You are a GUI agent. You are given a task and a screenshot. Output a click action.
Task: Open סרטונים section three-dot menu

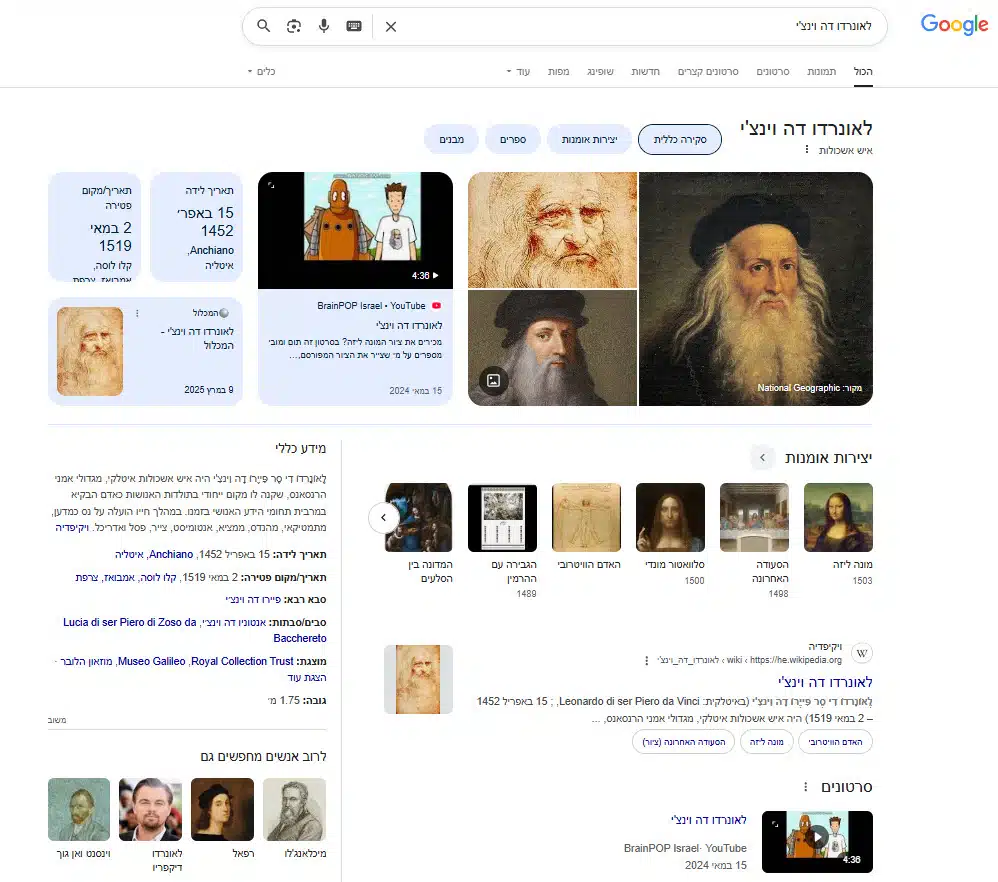(x=805, y=787)
